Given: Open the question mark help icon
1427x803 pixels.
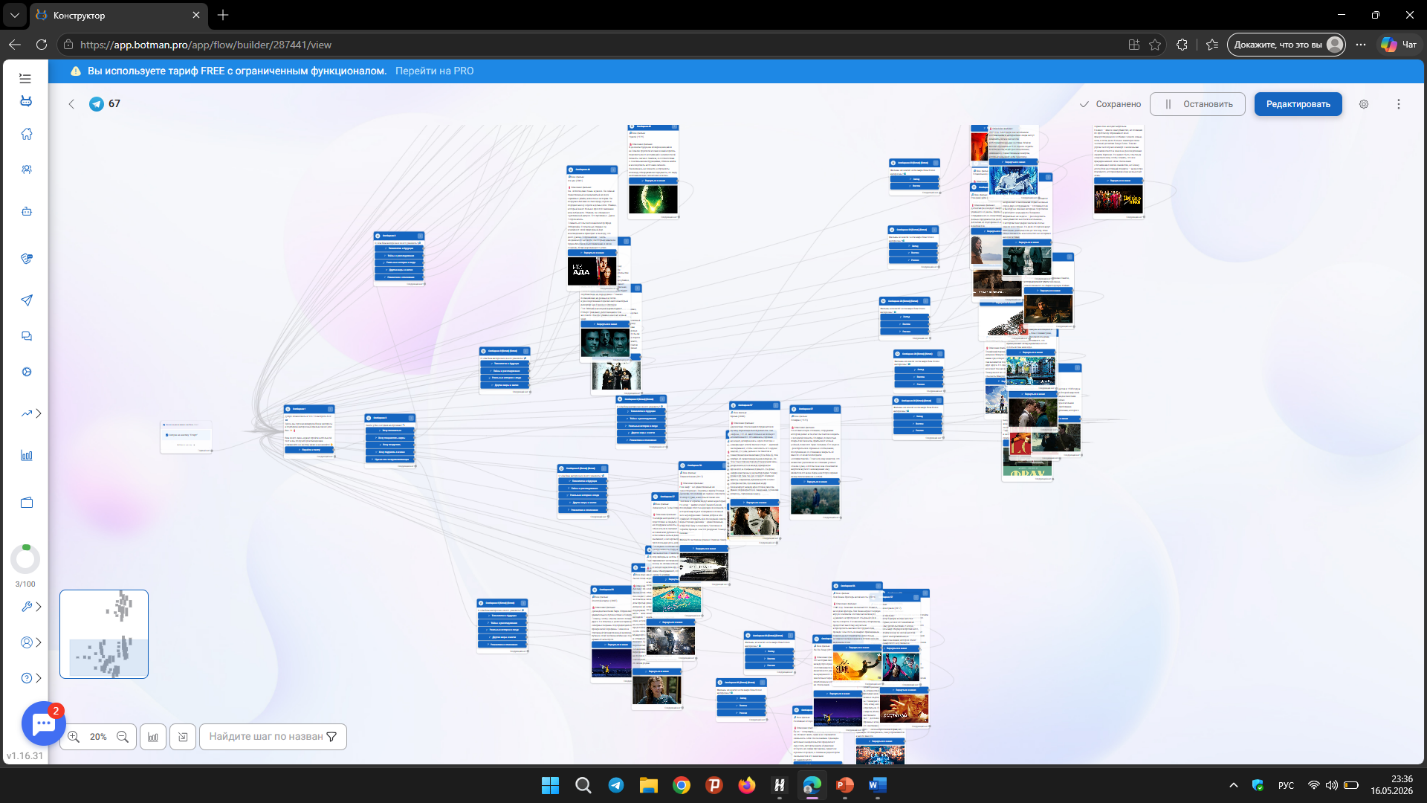Looking at the screenshot, I should 26,678.
